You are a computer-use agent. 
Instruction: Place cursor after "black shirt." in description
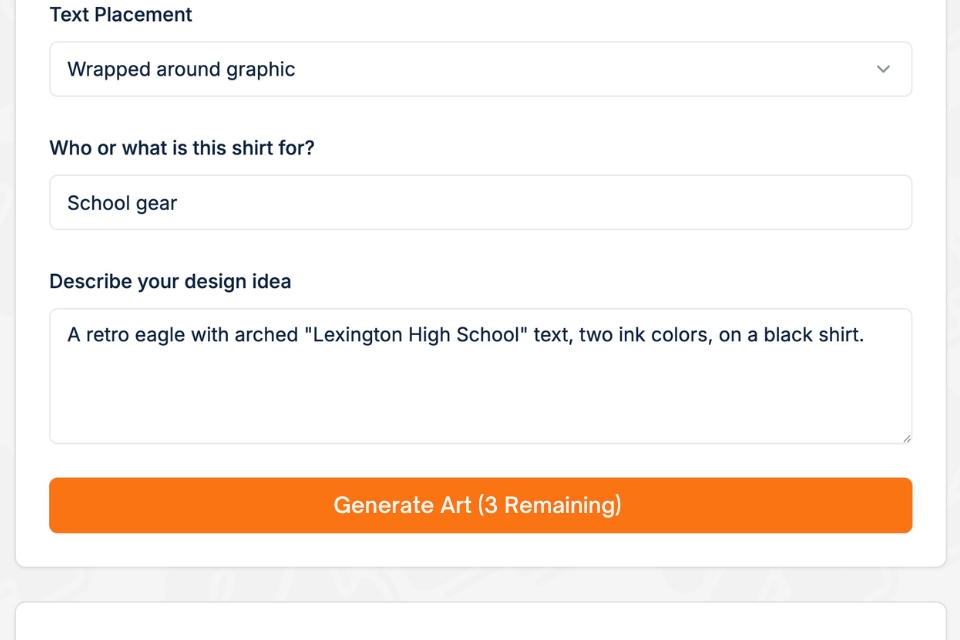click(x=864, y=335)
